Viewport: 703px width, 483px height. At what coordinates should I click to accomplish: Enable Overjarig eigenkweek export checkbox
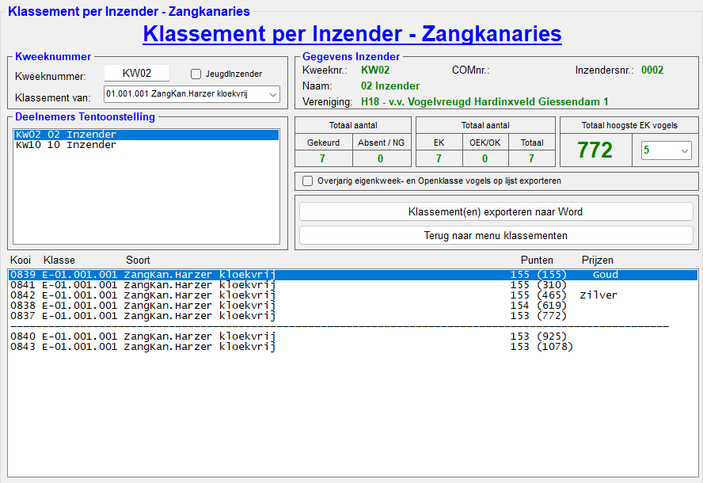coord(308,181)
